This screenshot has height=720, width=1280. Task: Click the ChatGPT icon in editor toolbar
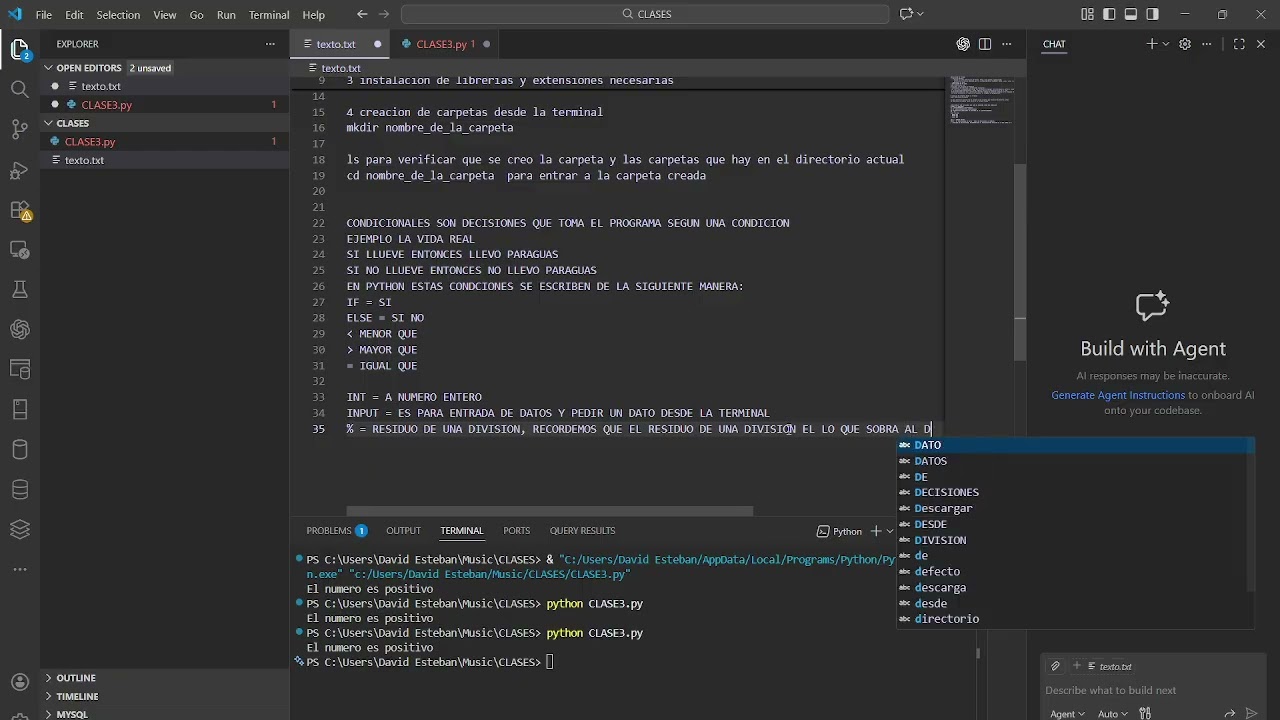[963, 44]
